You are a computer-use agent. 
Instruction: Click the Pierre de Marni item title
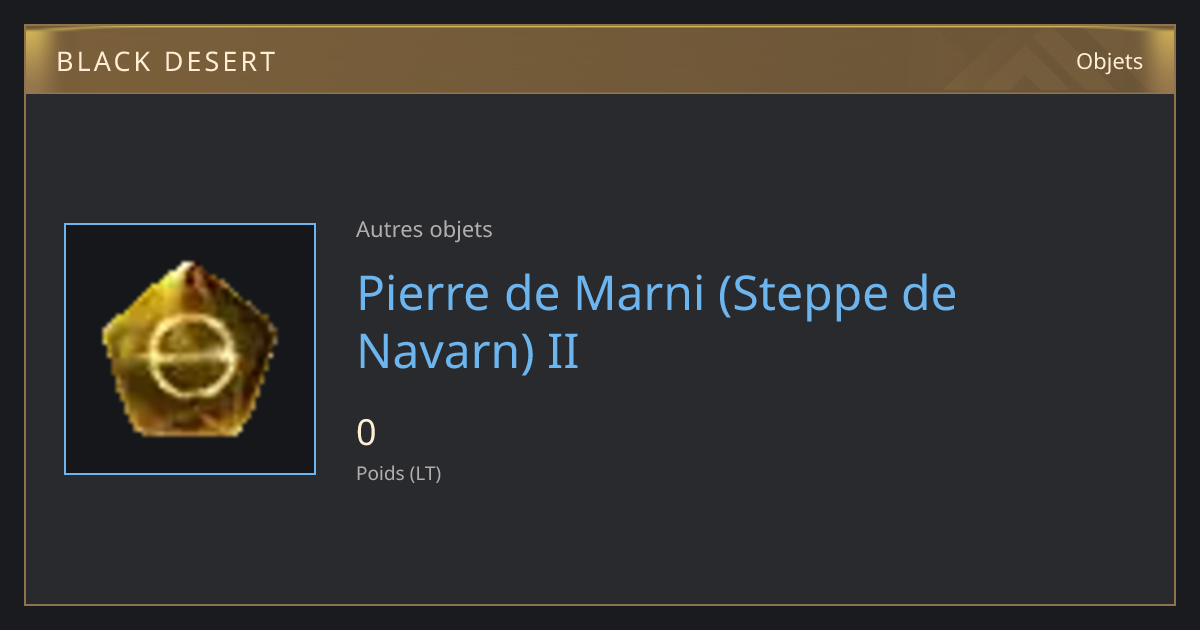pyautogui.click(x=656, y=322)
